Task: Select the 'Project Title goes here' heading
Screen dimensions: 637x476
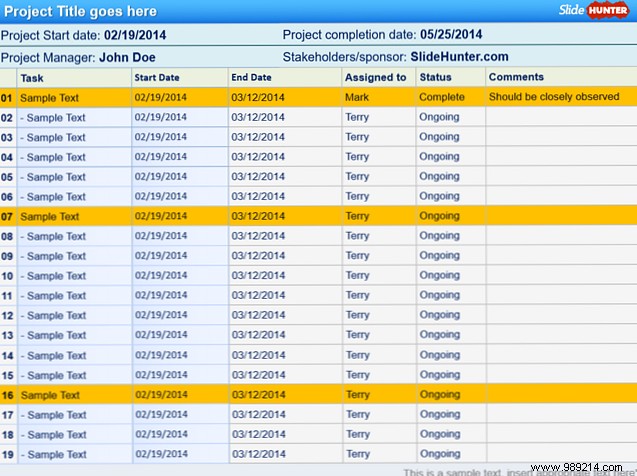Action: point(79,11)
